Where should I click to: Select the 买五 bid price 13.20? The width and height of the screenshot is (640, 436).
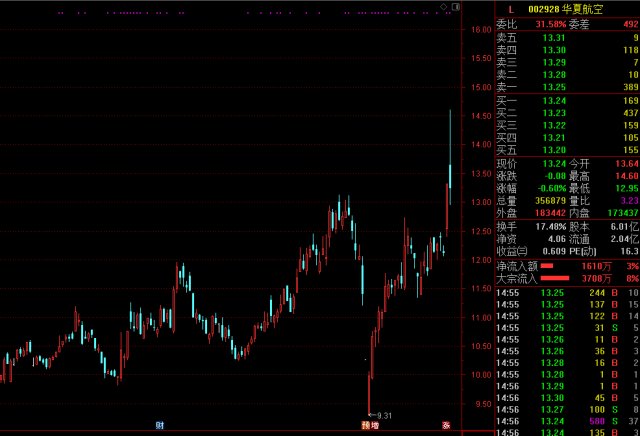coord(554,150)
